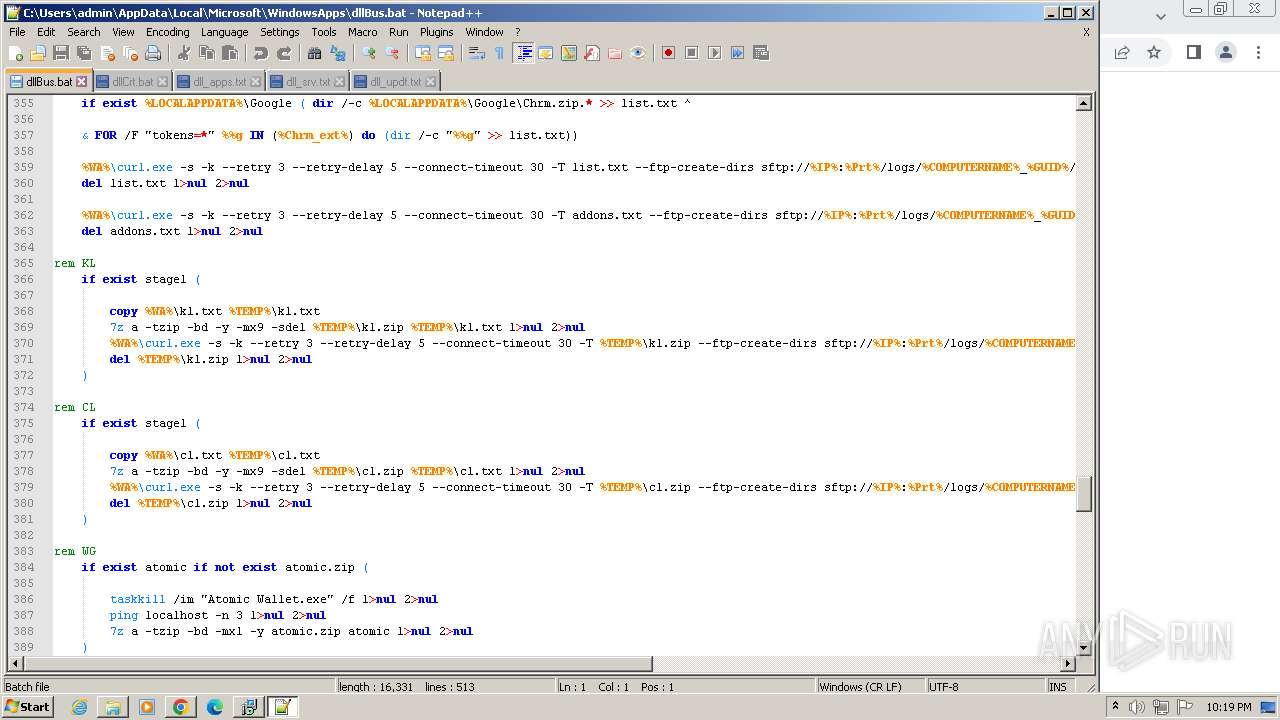
Task: Open the Encoding menu
Action: coord(167,32)
